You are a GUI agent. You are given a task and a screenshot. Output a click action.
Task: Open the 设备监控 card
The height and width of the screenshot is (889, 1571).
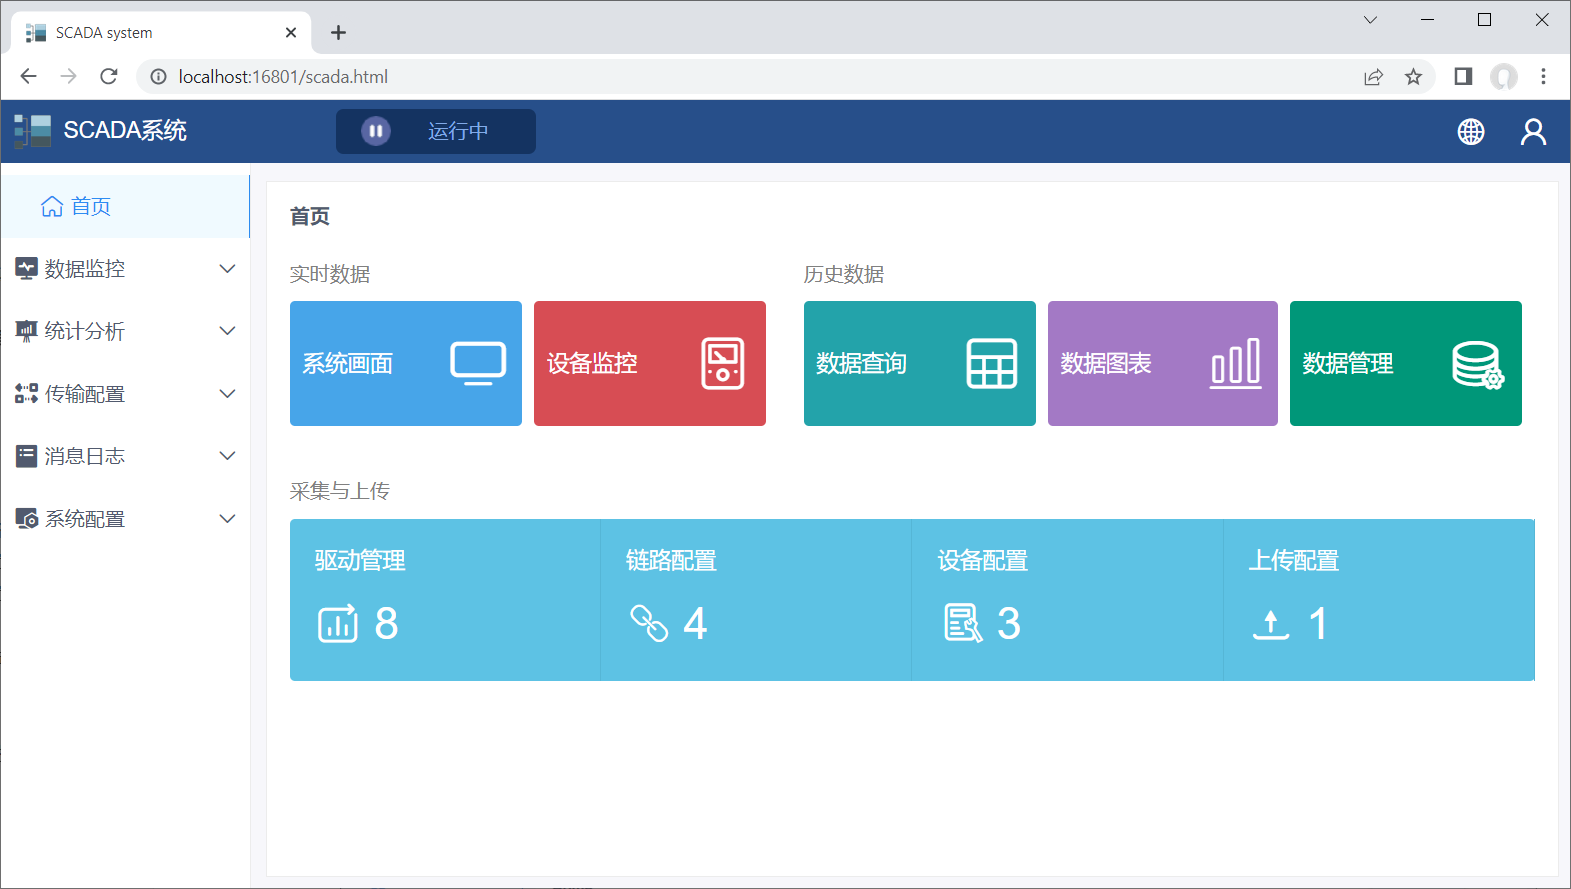click(650, 363)
